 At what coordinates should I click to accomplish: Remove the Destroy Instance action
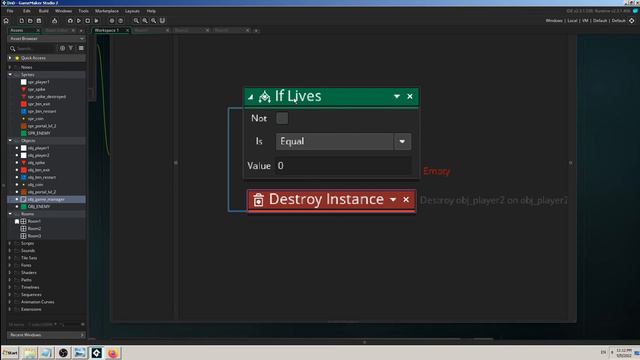coord(406,200)
